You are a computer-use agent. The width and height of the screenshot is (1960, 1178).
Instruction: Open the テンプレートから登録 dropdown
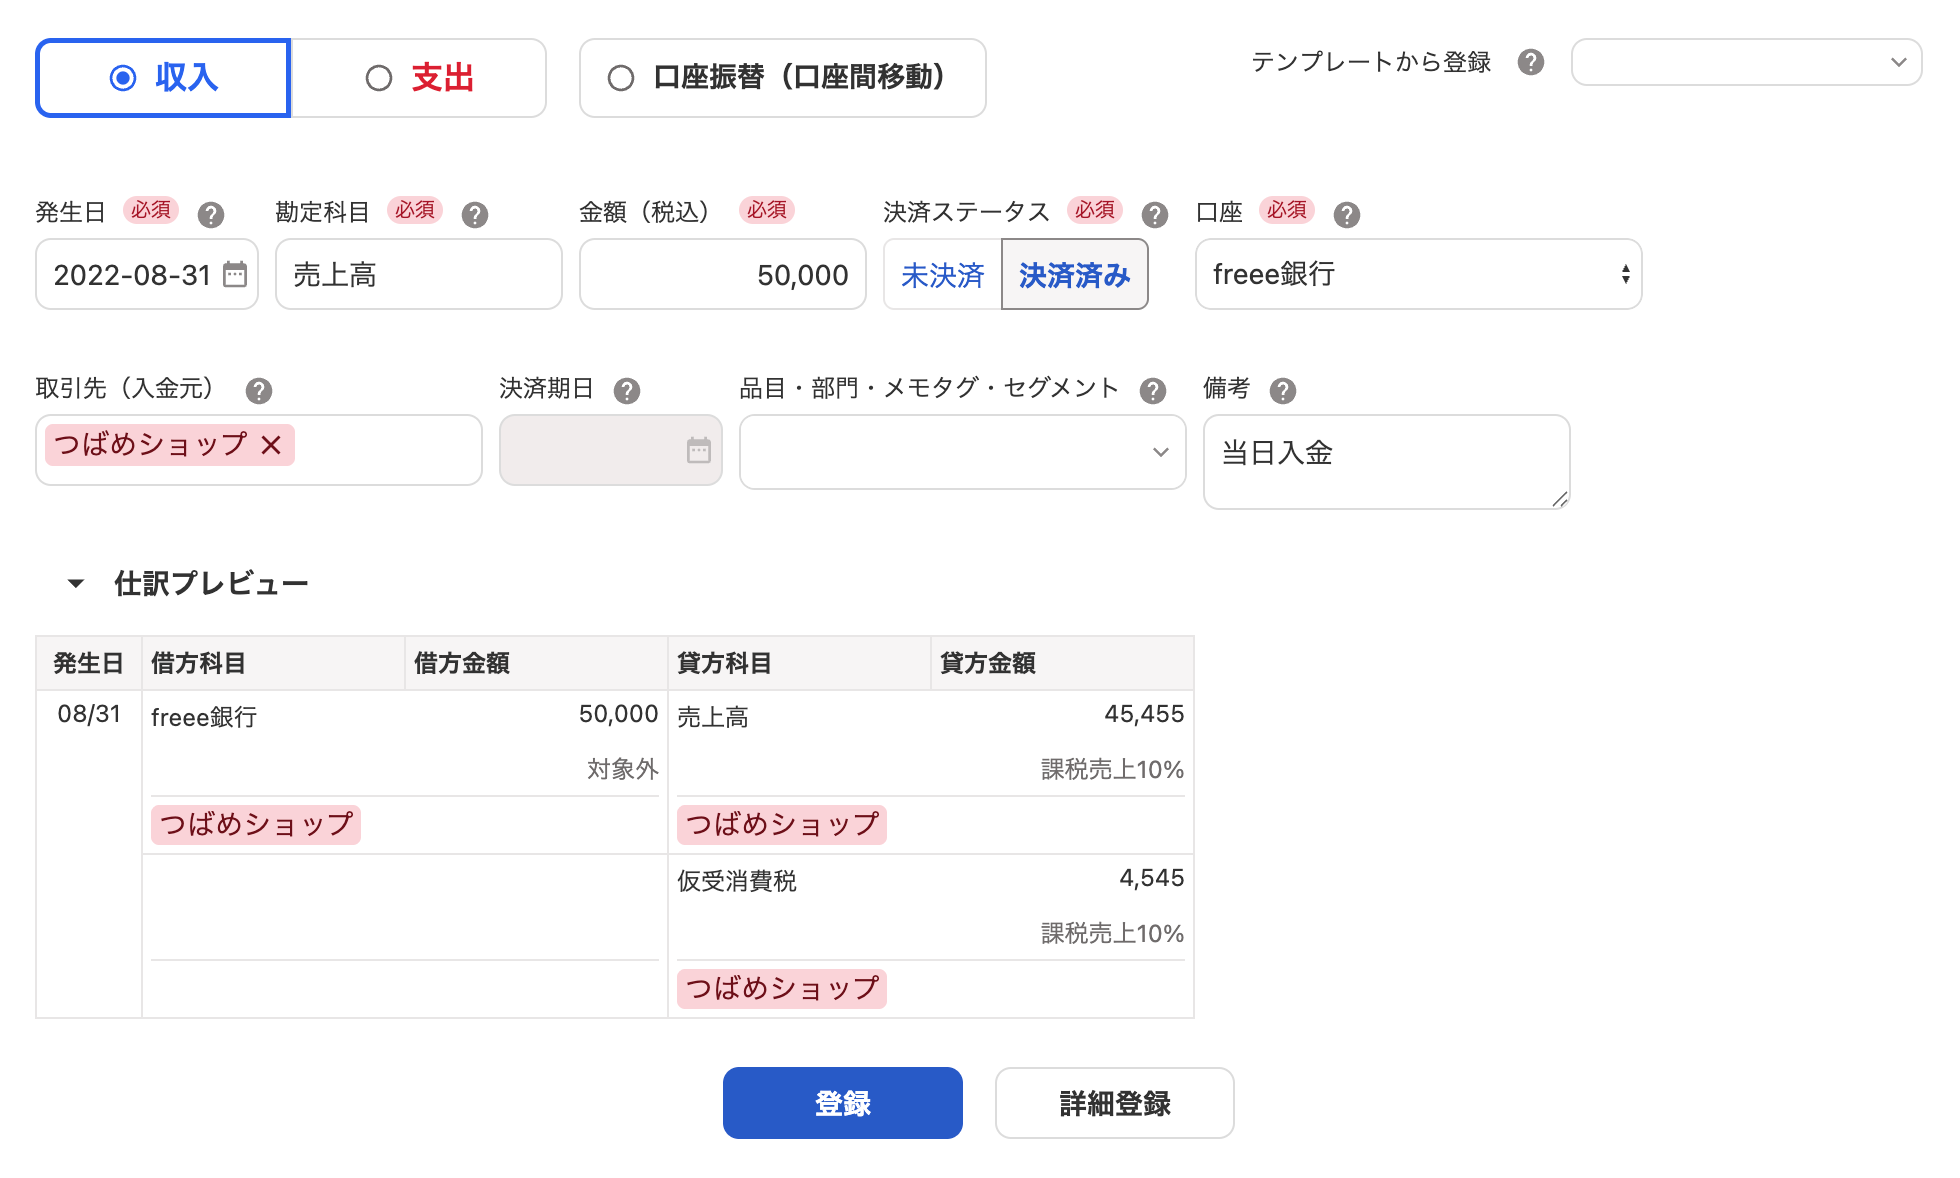pos(1746,62)
